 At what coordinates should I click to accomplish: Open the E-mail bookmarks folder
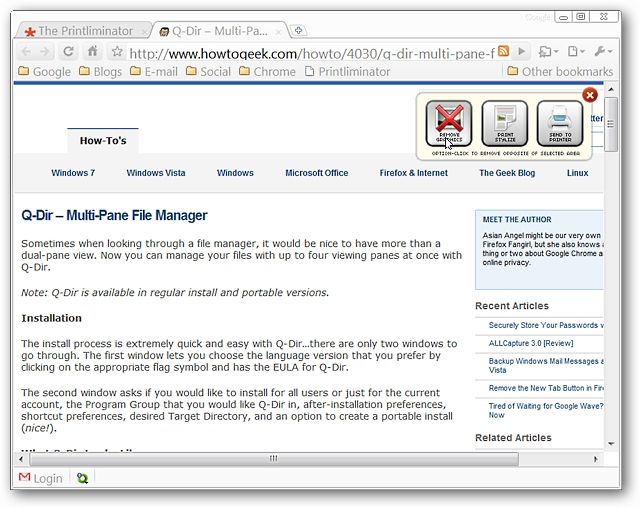153,71
